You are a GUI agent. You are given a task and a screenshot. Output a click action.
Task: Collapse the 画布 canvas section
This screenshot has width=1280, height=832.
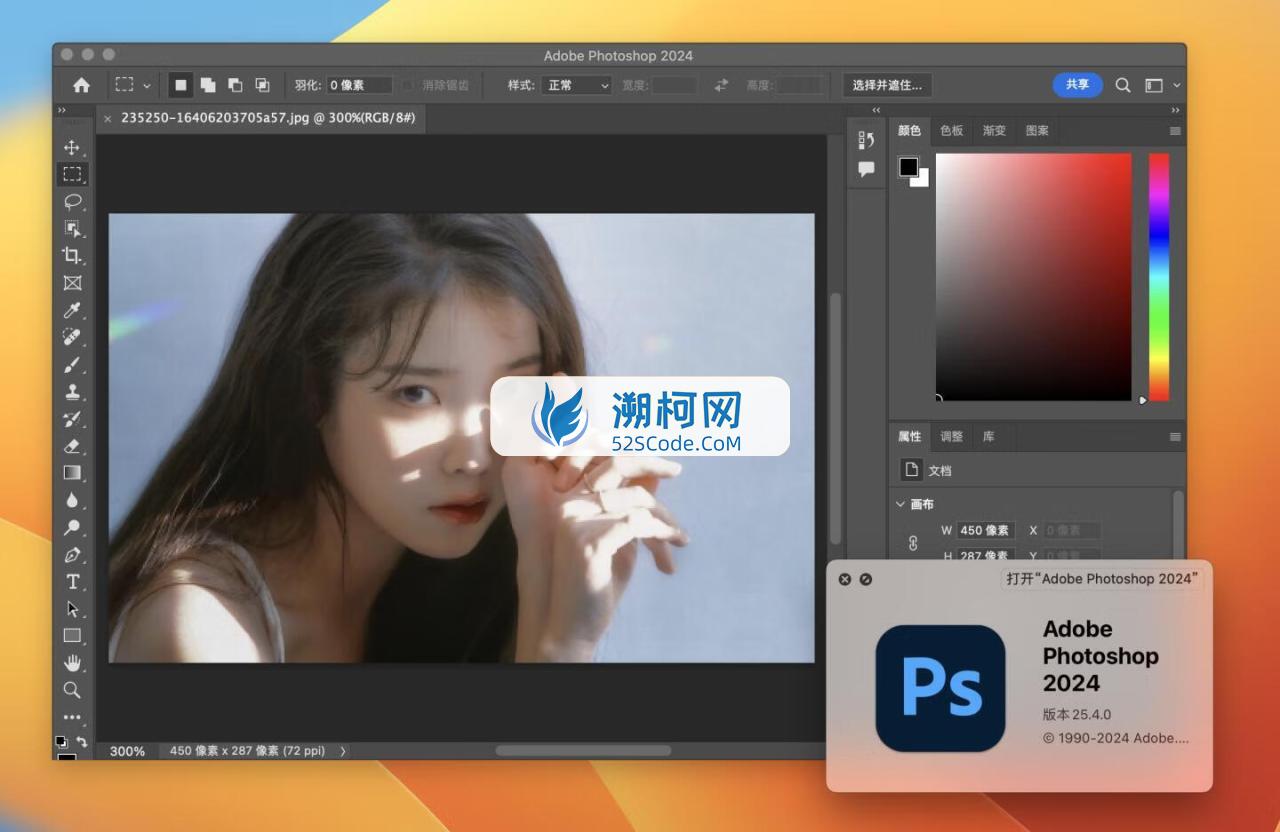point(900,504)
